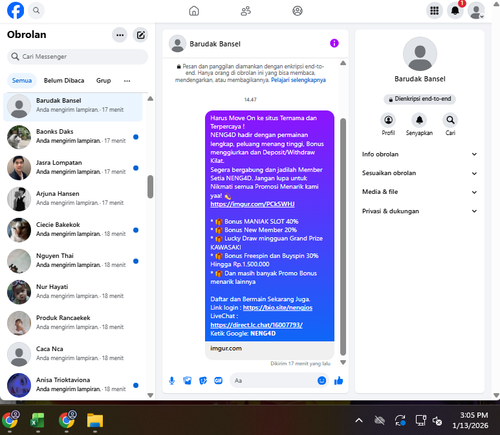Expand Info obrolan section

click(x=419, y=154)
